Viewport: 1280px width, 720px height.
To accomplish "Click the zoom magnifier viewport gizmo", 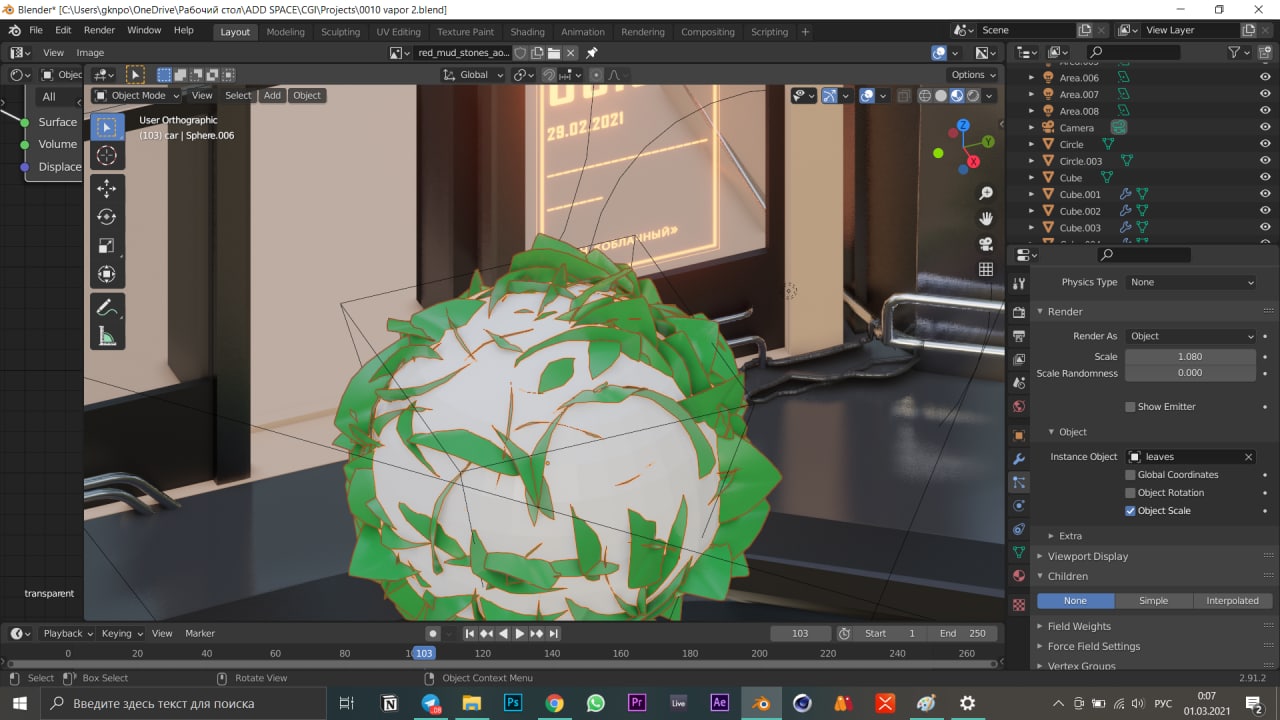I will coord(986,193).
